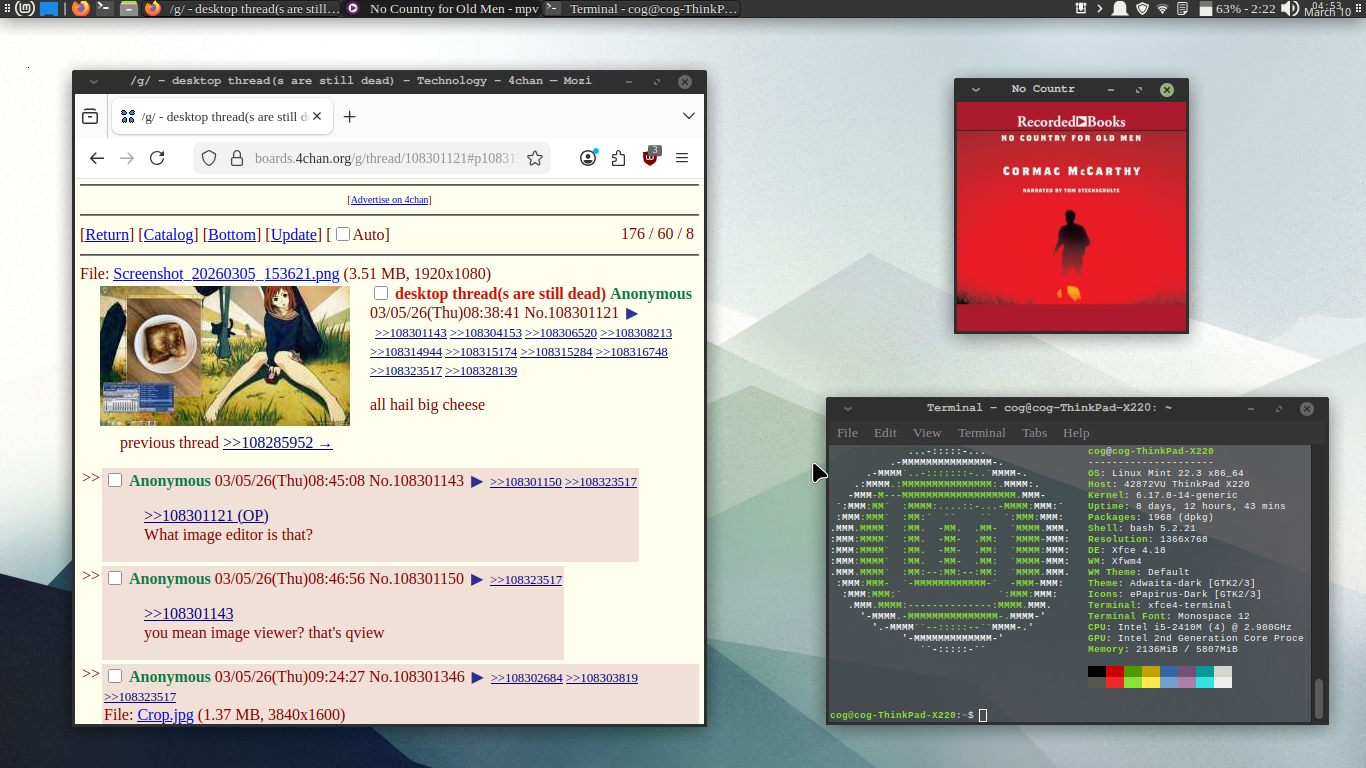This screenshot has height=768, width=1366.
Task: Click the volume speaker icon in the panel
Action: coord(1290,9)
